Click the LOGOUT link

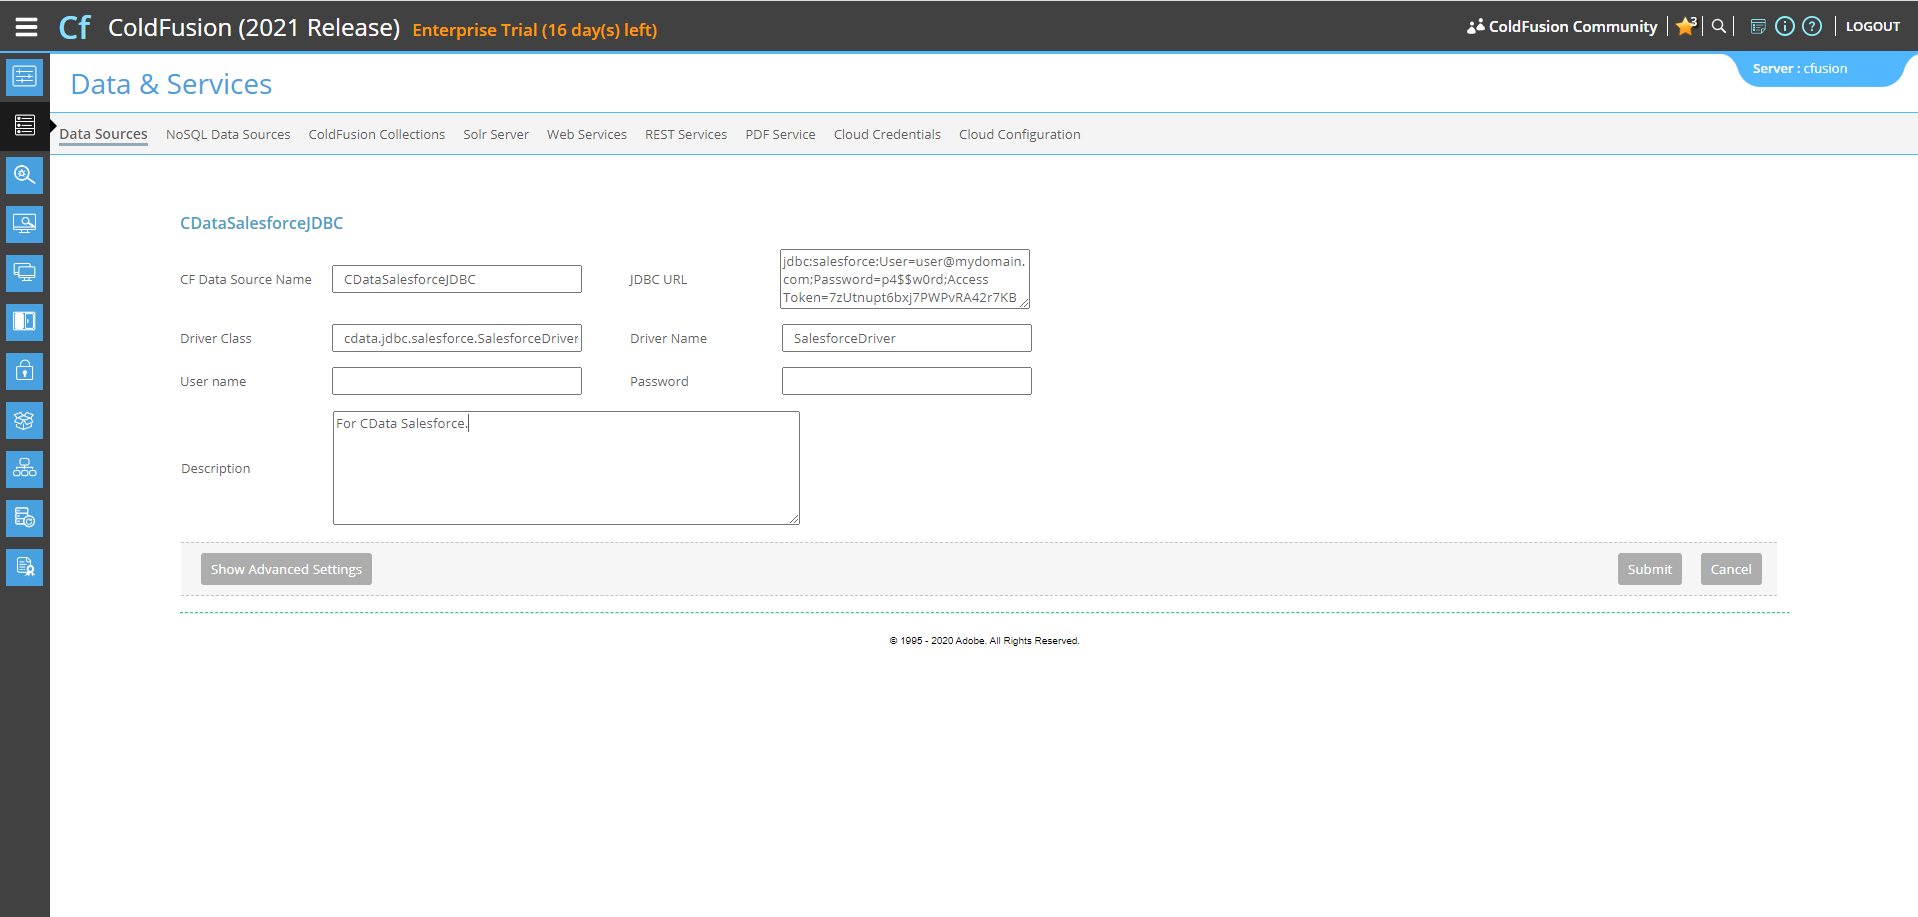1872,27
